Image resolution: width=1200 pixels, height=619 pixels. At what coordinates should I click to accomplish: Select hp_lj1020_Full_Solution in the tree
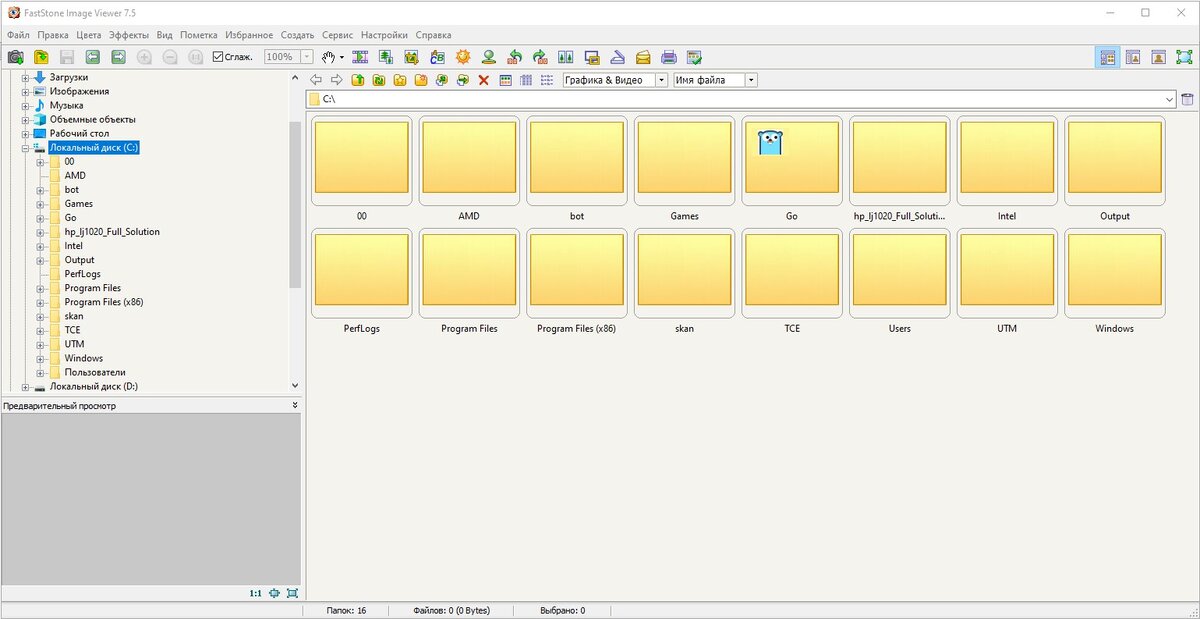(112, 232)
